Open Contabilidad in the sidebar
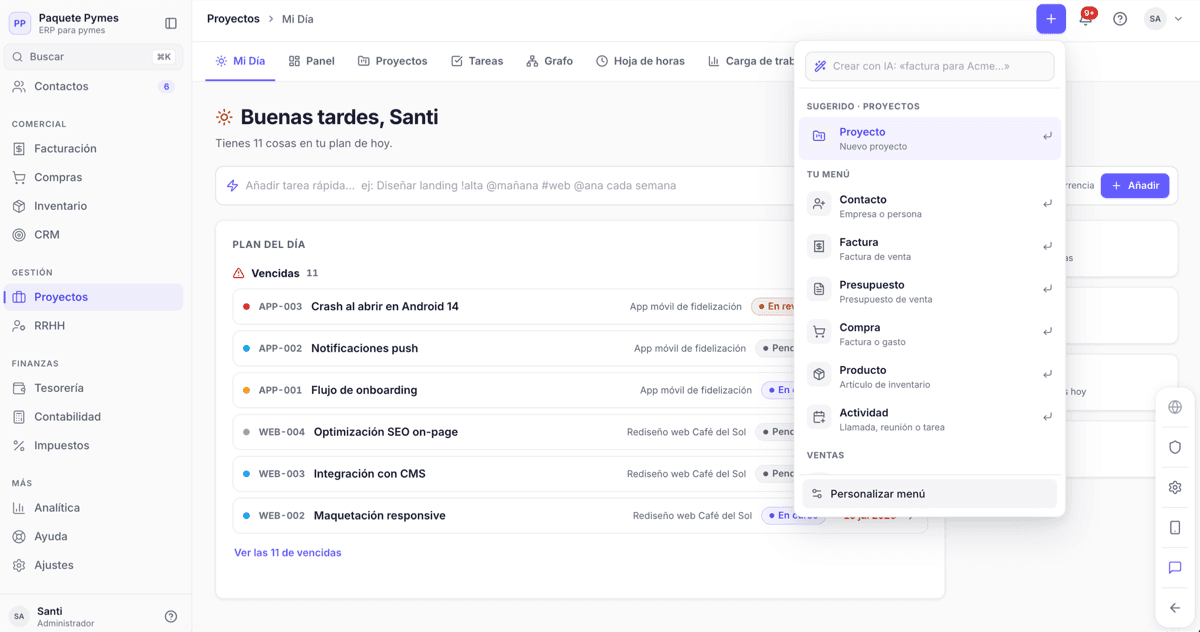This screenshot has width=1200, height=632. point(95,417)
